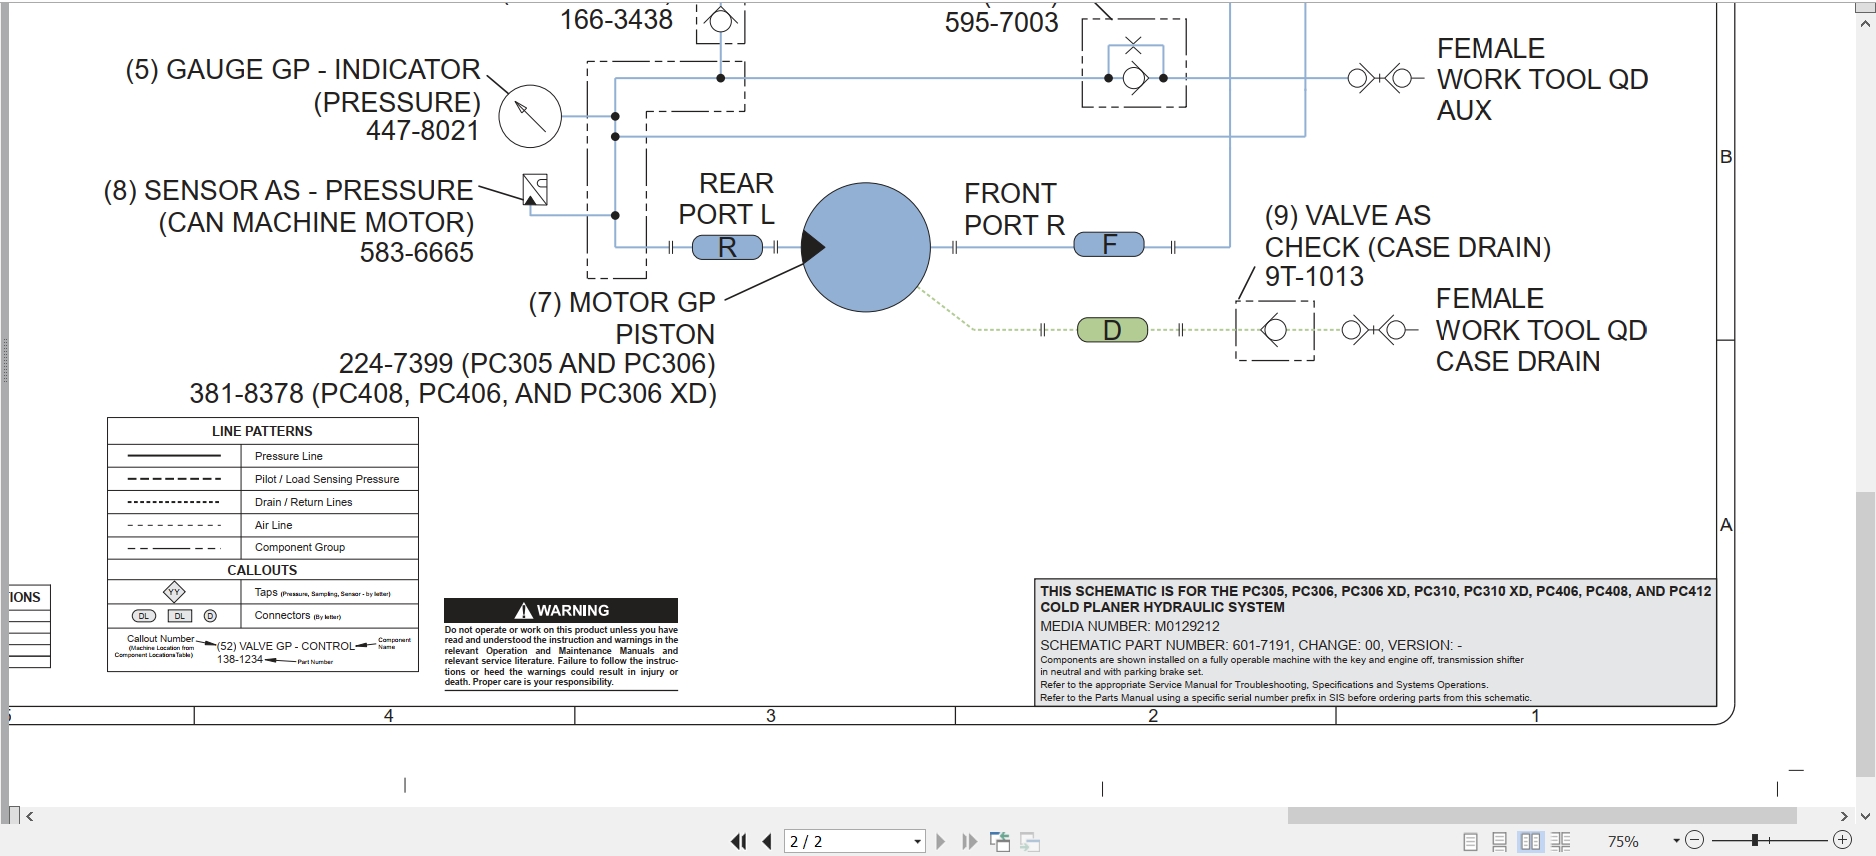This screenshot has height=856, width=1876.
Task: Click the CALLOUTS heading
Action: coord(262,570)
